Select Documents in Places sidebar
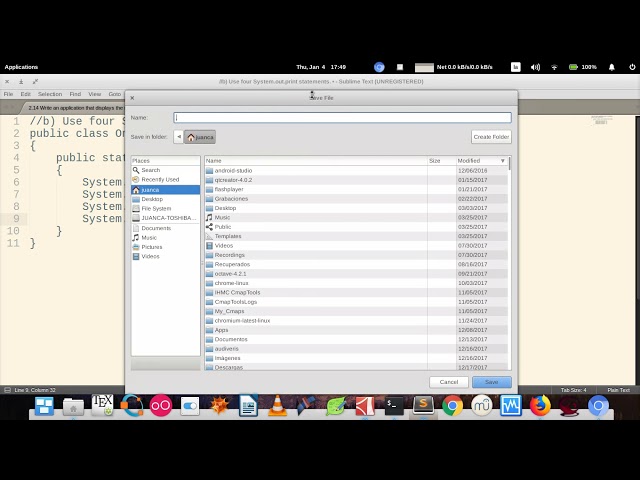Image resolution: width=640 pixels, height=480 pixels. click(x=166, y=228)
